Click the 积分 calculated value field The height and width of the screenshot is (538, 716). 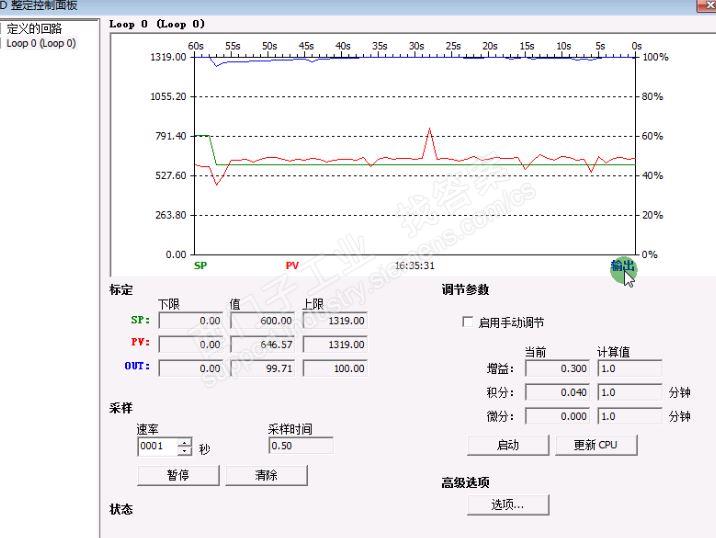[x=629, y=392]
